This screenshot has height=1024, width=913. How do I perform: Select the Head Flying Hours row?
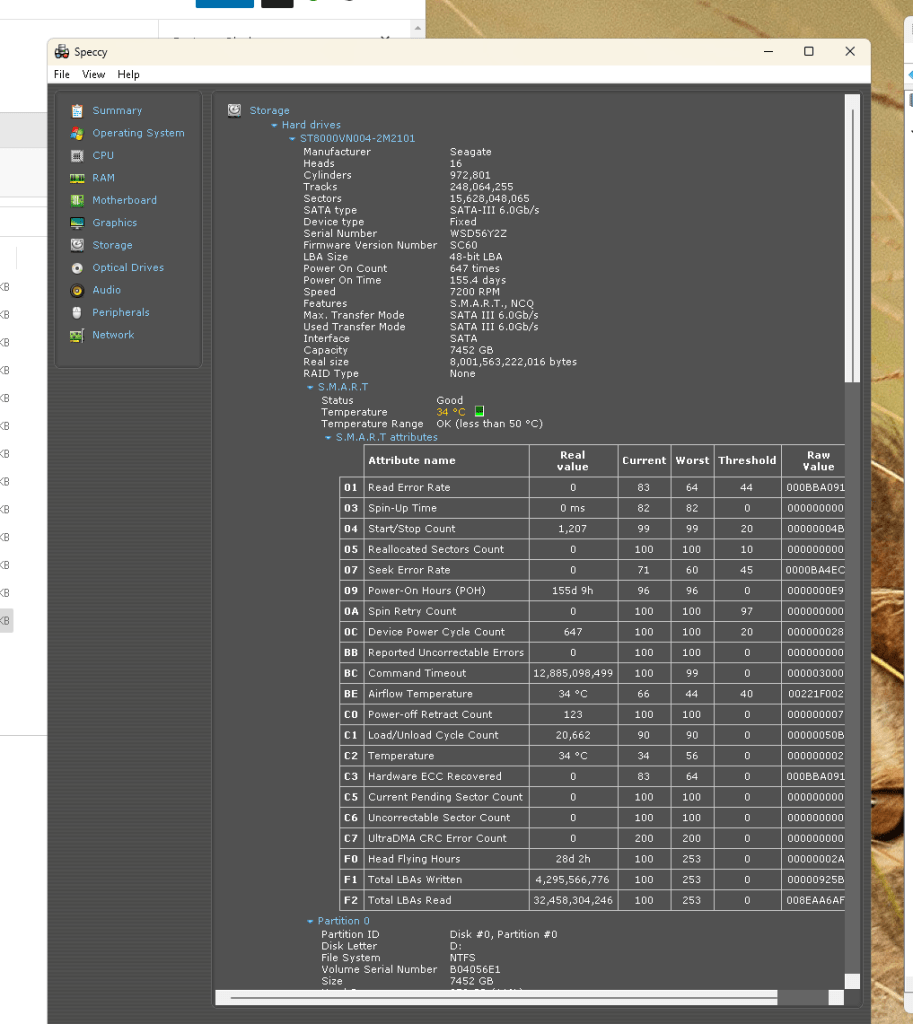click(x=592, y=859)
